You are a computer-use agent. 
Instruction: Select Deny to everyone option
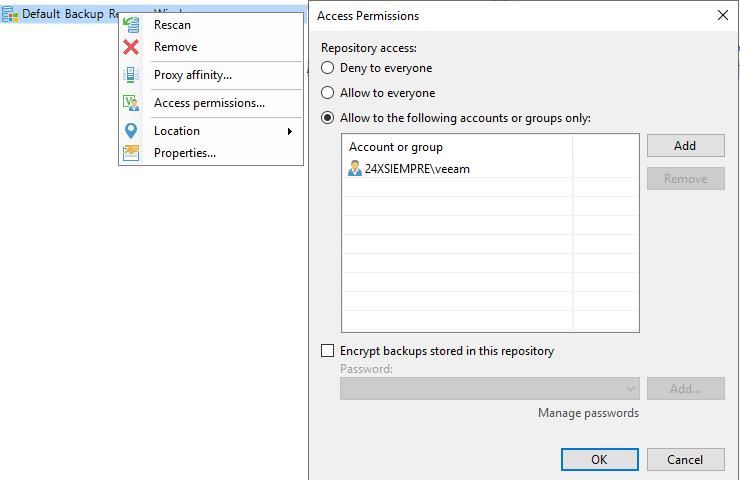[328, 68]
